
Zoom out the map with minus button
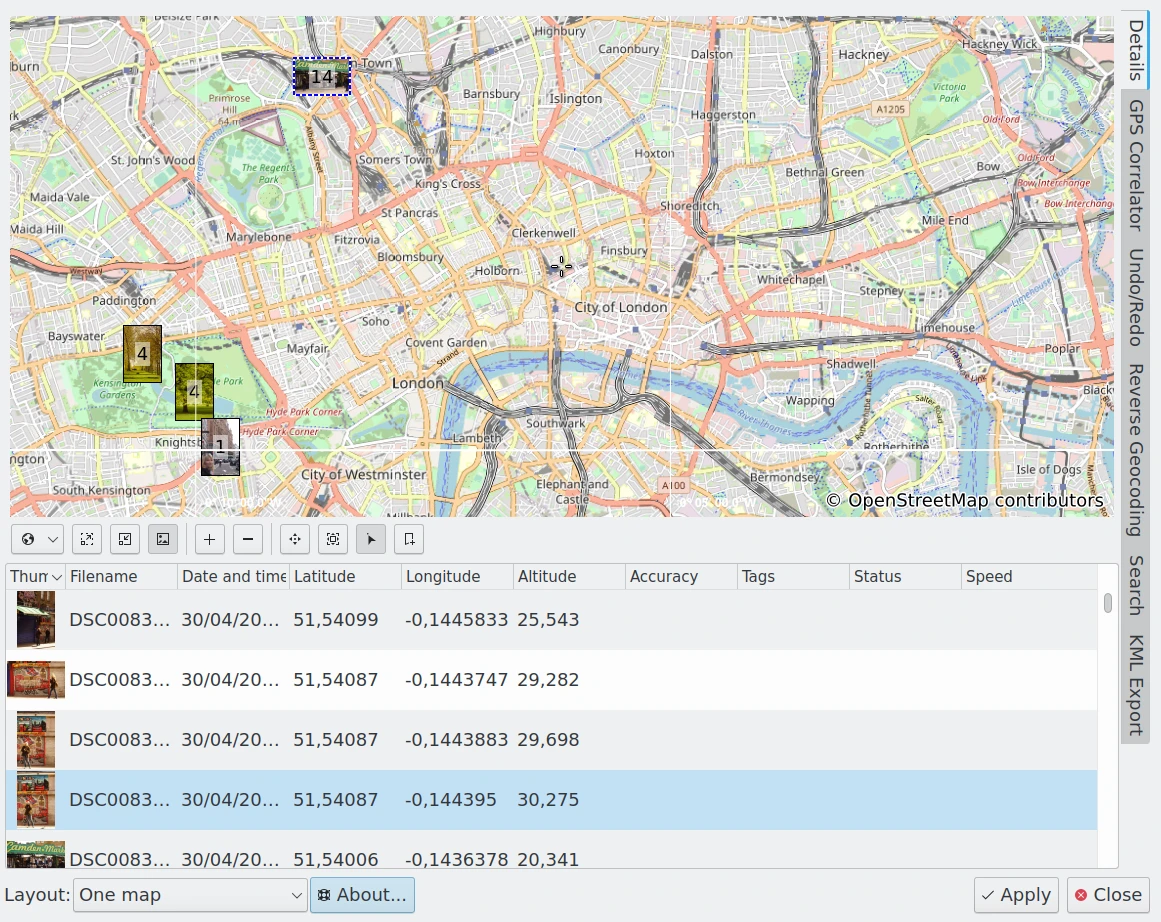point(248,540)
